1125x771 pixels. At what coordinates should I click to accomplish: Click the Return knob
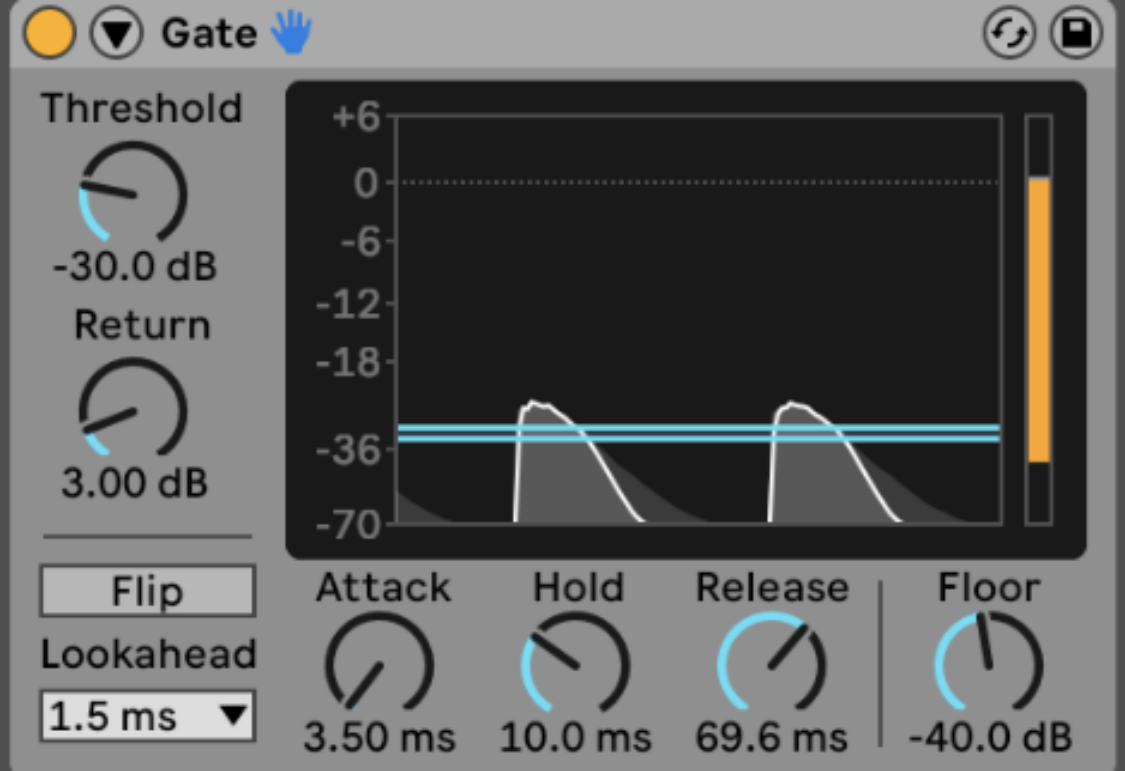133,412
